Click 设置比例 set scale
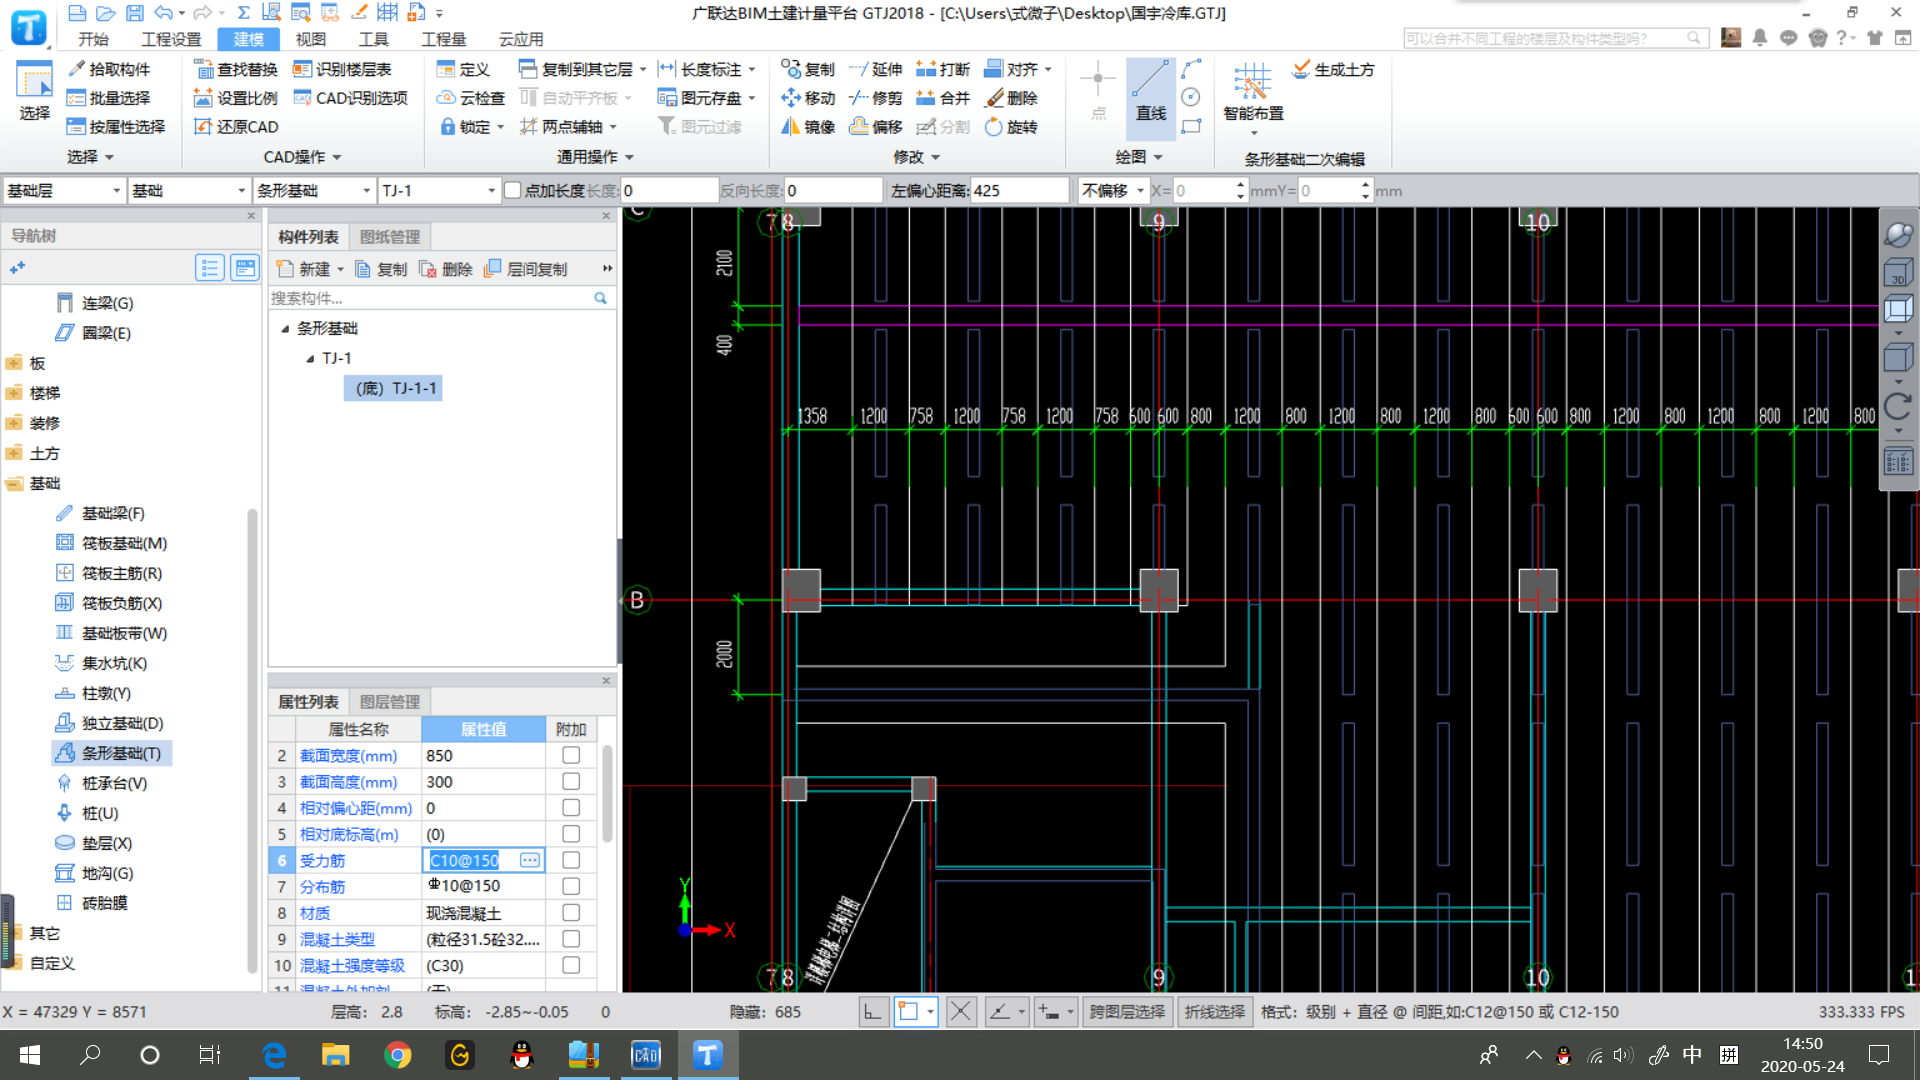 pos(236,98)
